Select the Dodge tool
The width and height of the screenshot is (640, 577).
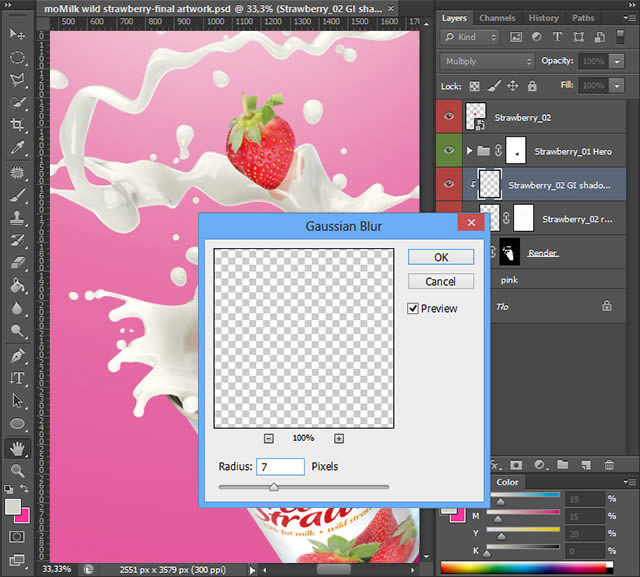[x=17, y=331]
